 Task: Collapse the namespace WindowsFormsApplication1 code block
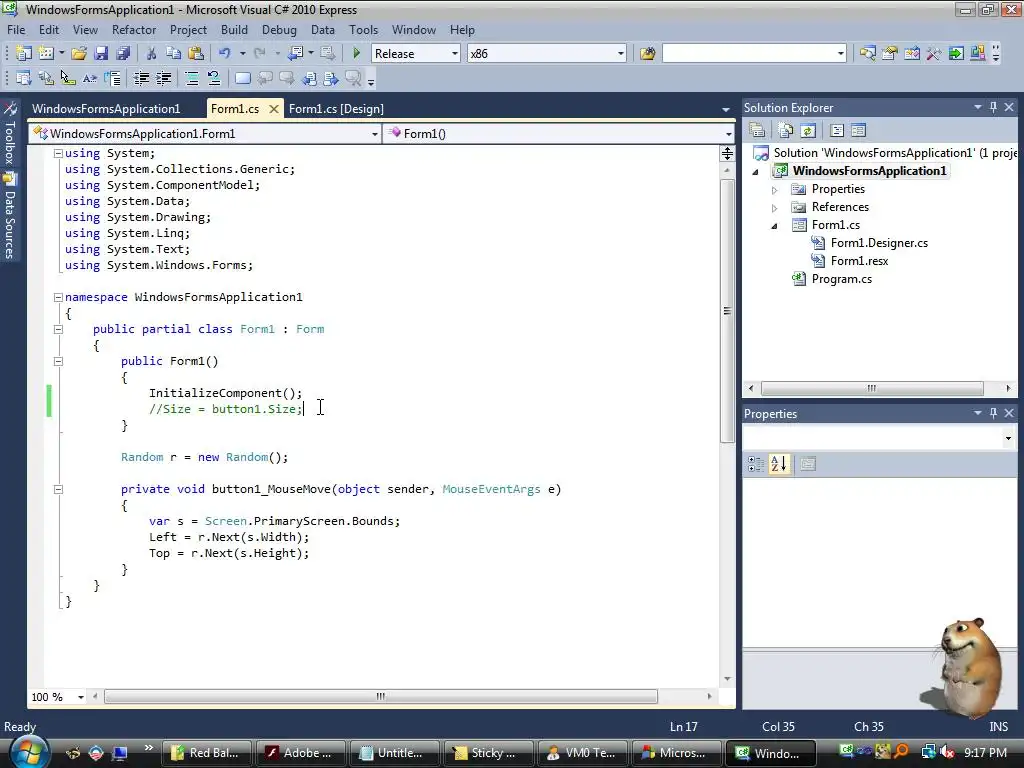[58, 297]
